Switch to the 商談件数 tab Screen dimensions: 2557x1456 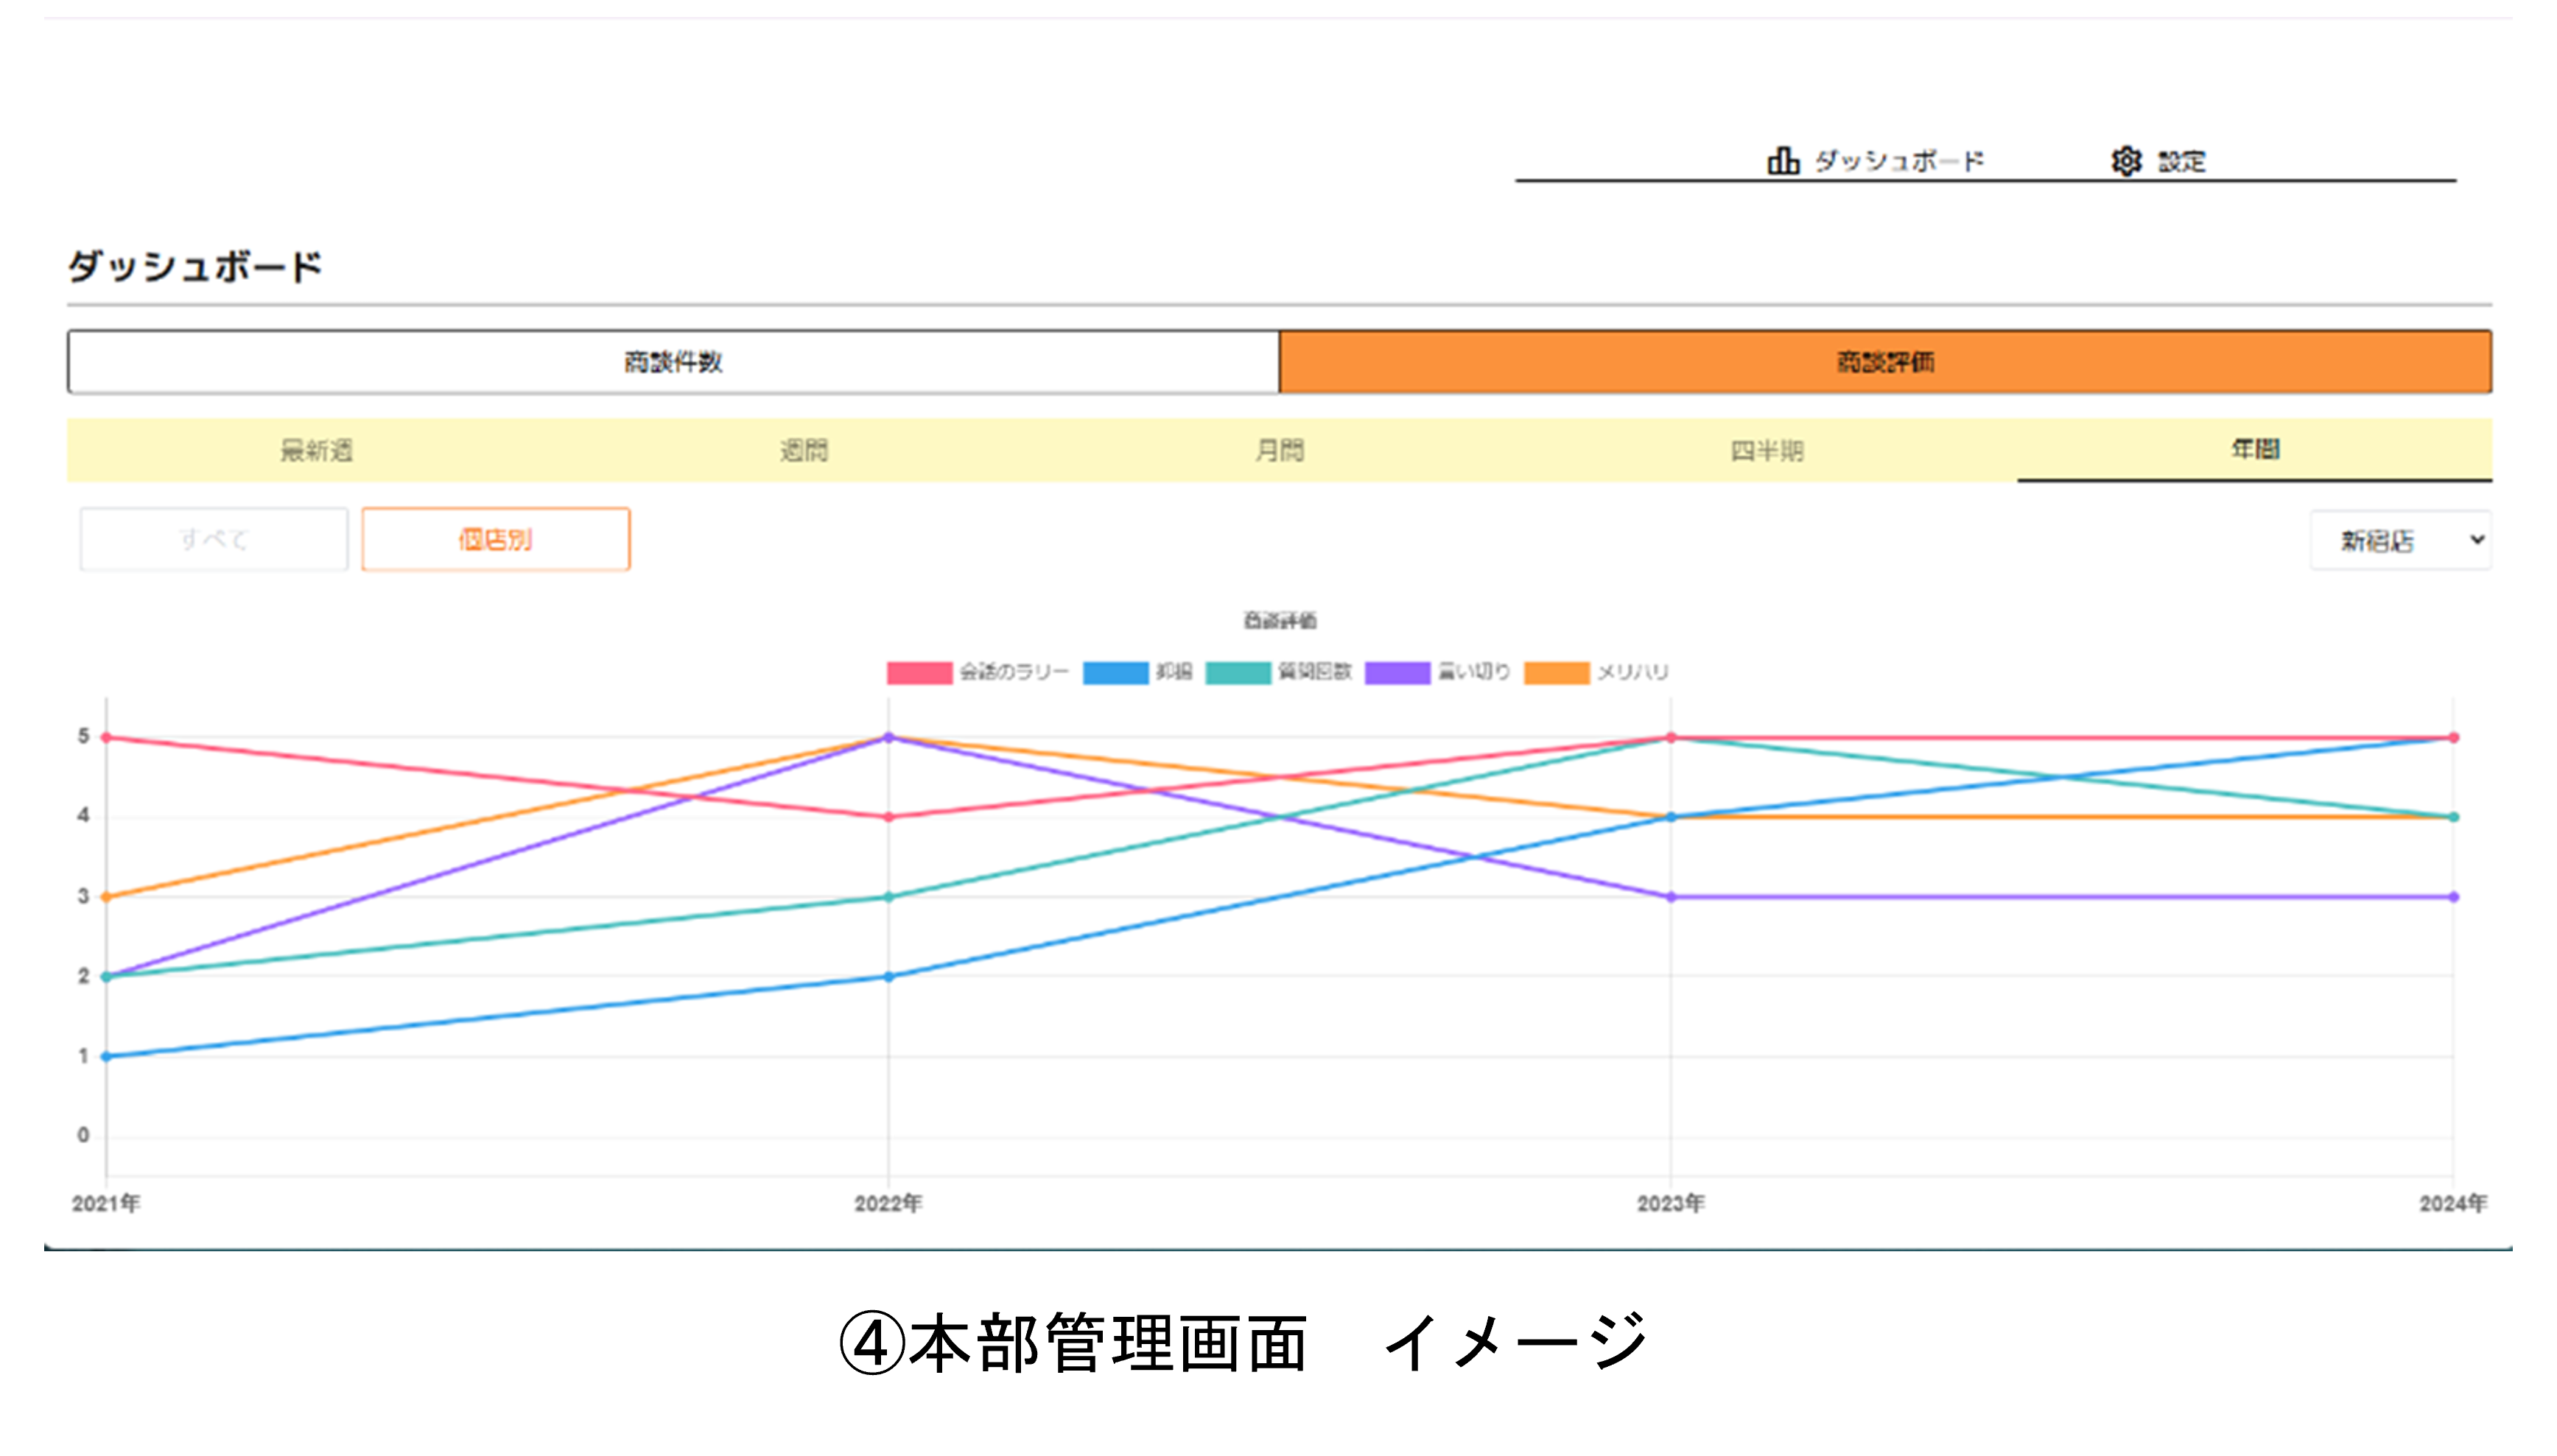pos(673,362)
